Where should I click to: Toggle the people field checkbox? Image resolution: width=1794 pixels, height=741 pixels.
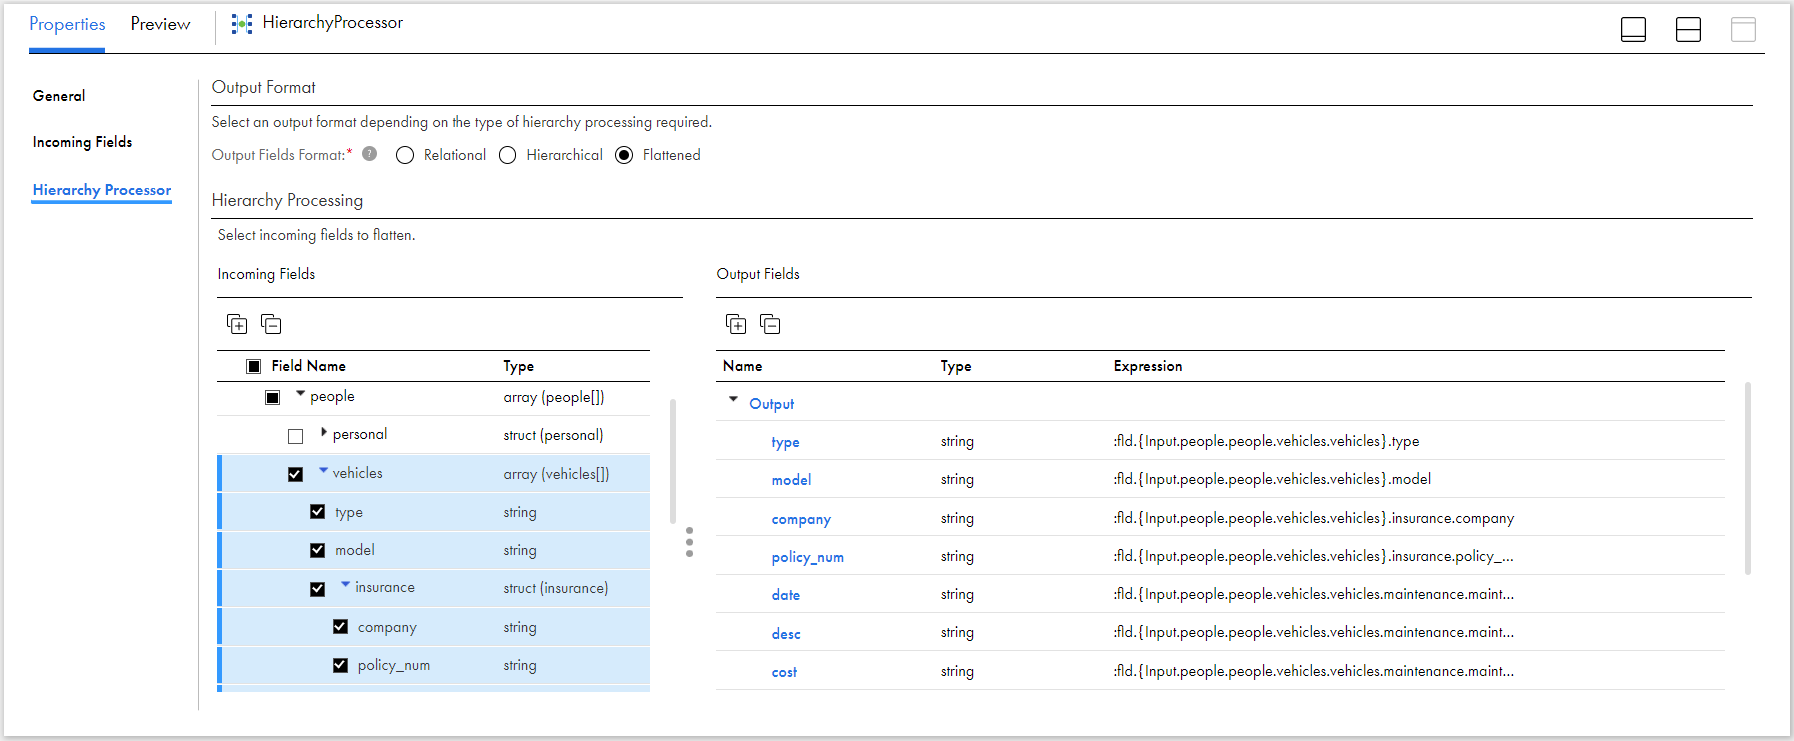tap(272, 397)
